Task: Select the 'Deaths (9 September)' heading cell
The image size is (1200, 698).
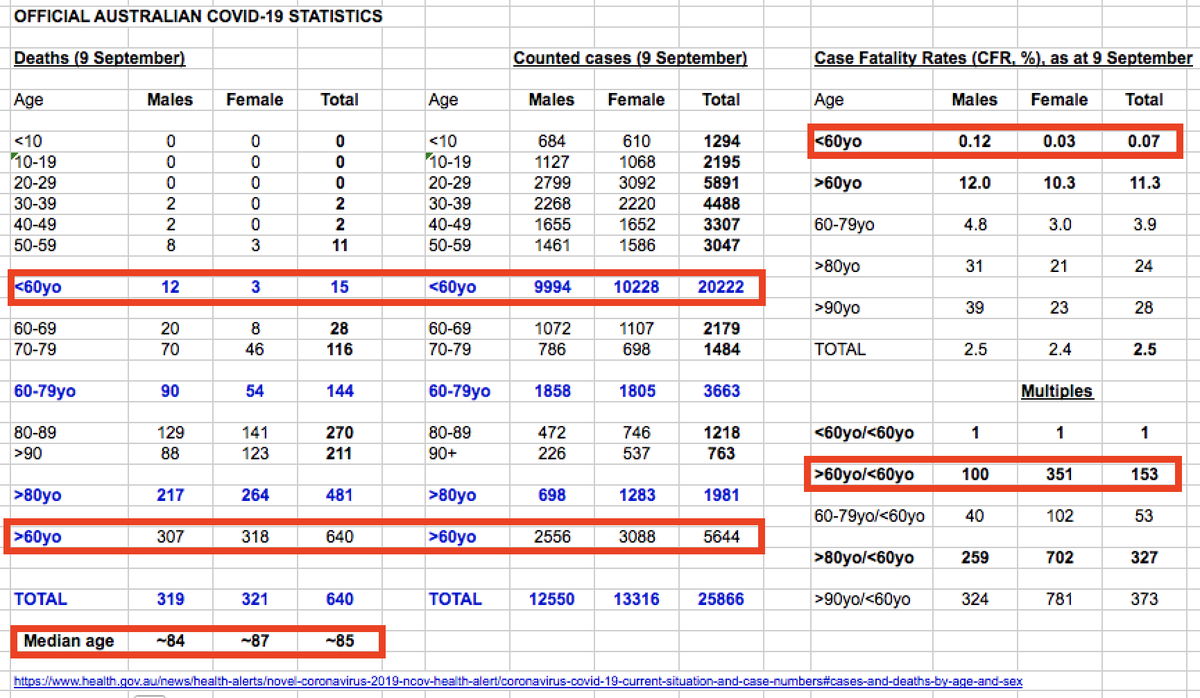Action: tap(99, 58)
